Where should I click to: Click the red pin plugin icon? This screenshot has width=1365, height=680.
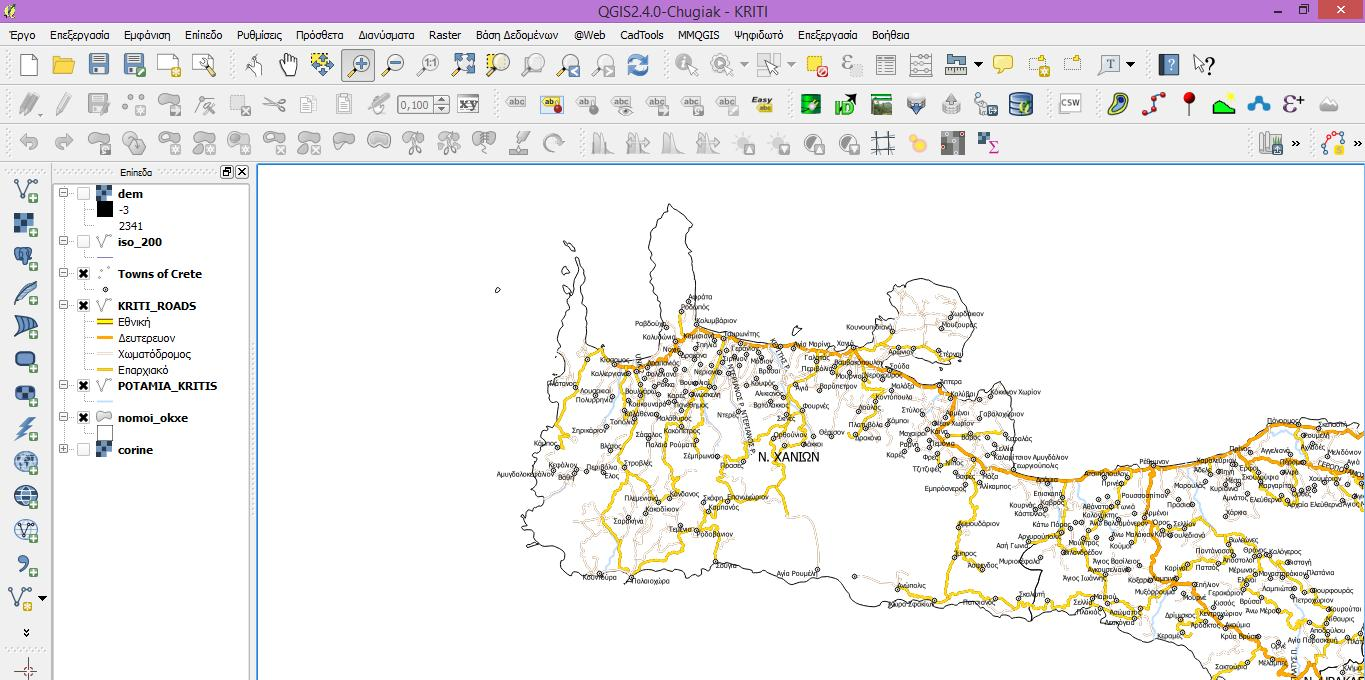pyautogui.click(x=1189, y=103)
